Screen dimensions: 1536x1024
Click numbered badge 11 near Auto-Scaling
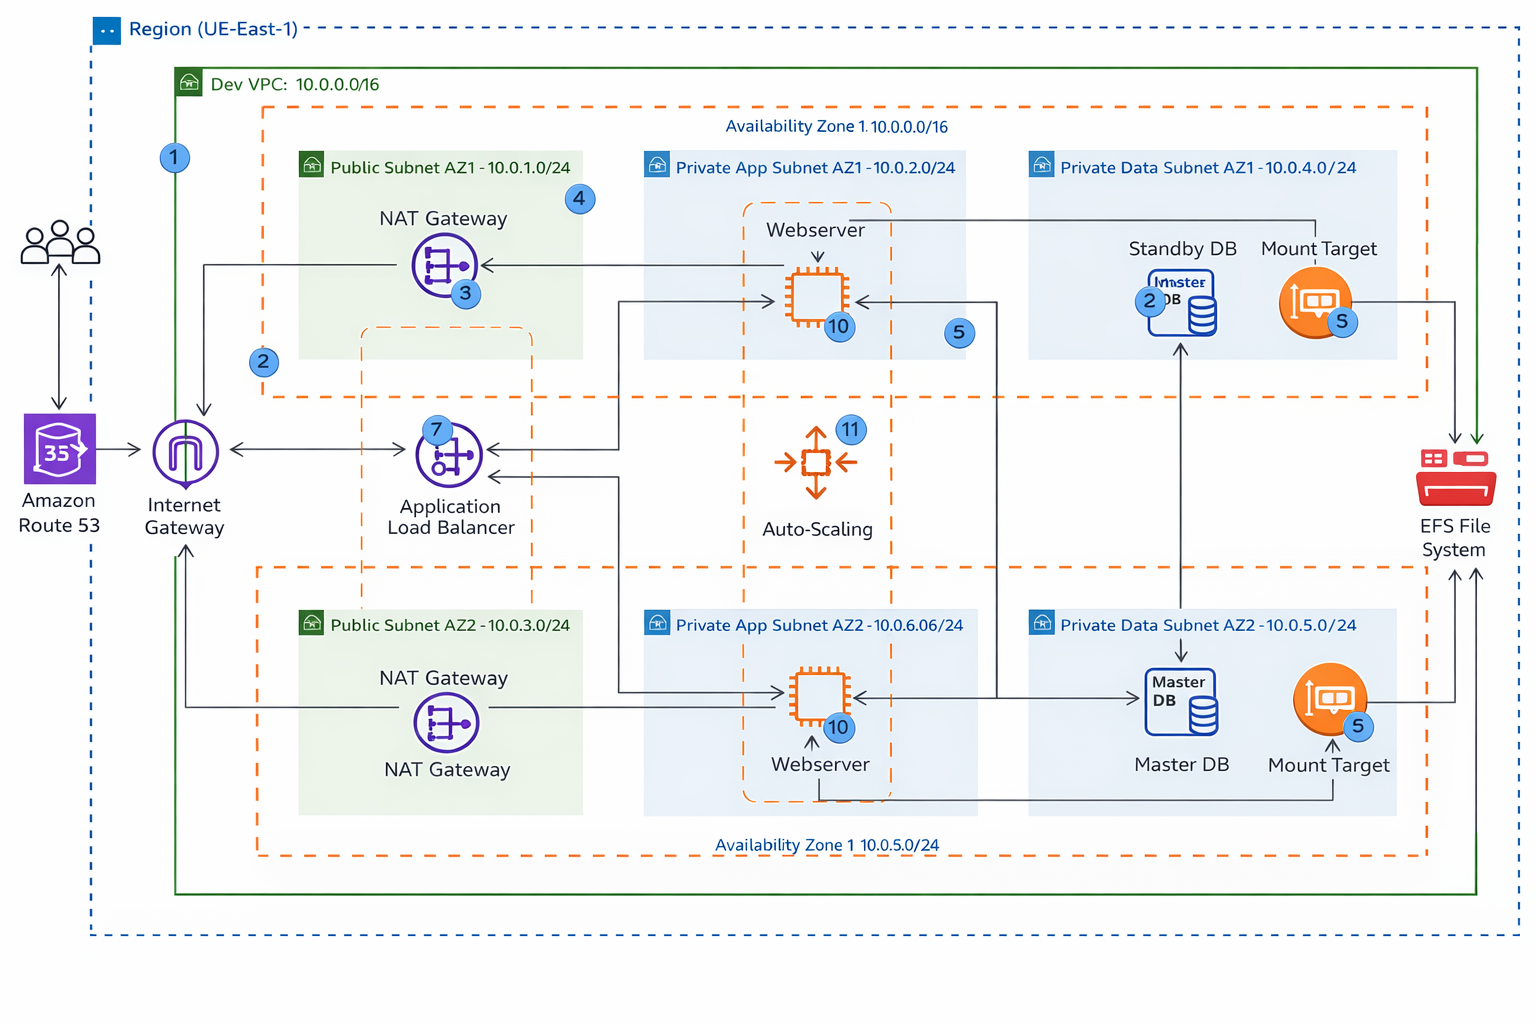[x=849, y=430]
